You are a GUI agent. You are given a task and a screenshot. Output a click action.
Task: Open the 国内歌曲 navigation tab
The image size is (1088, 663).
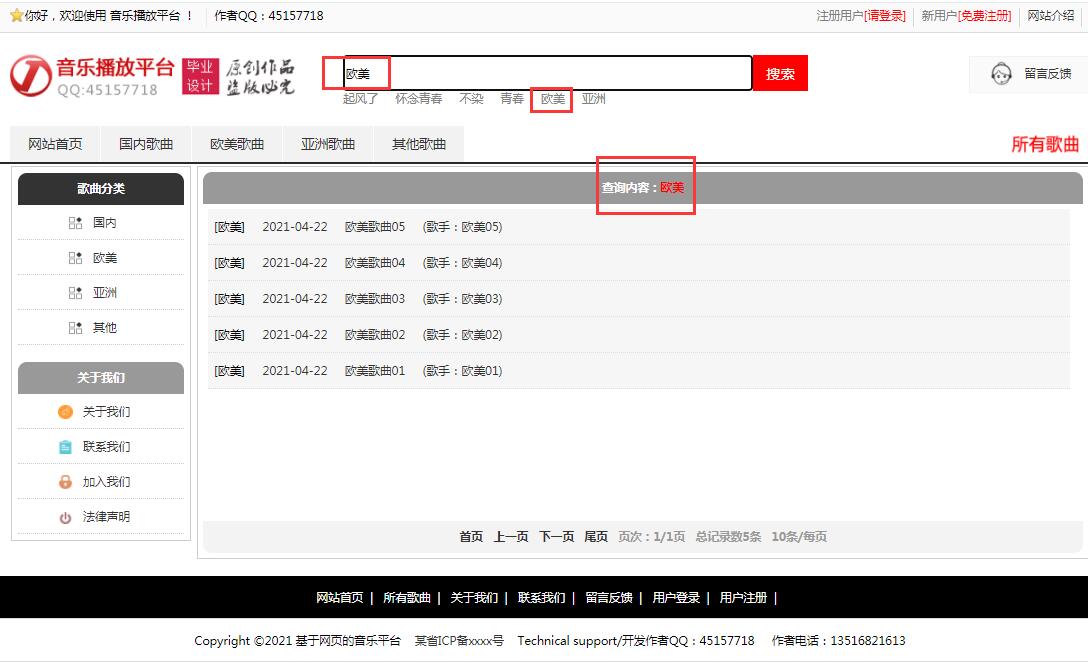pos(146,144)
